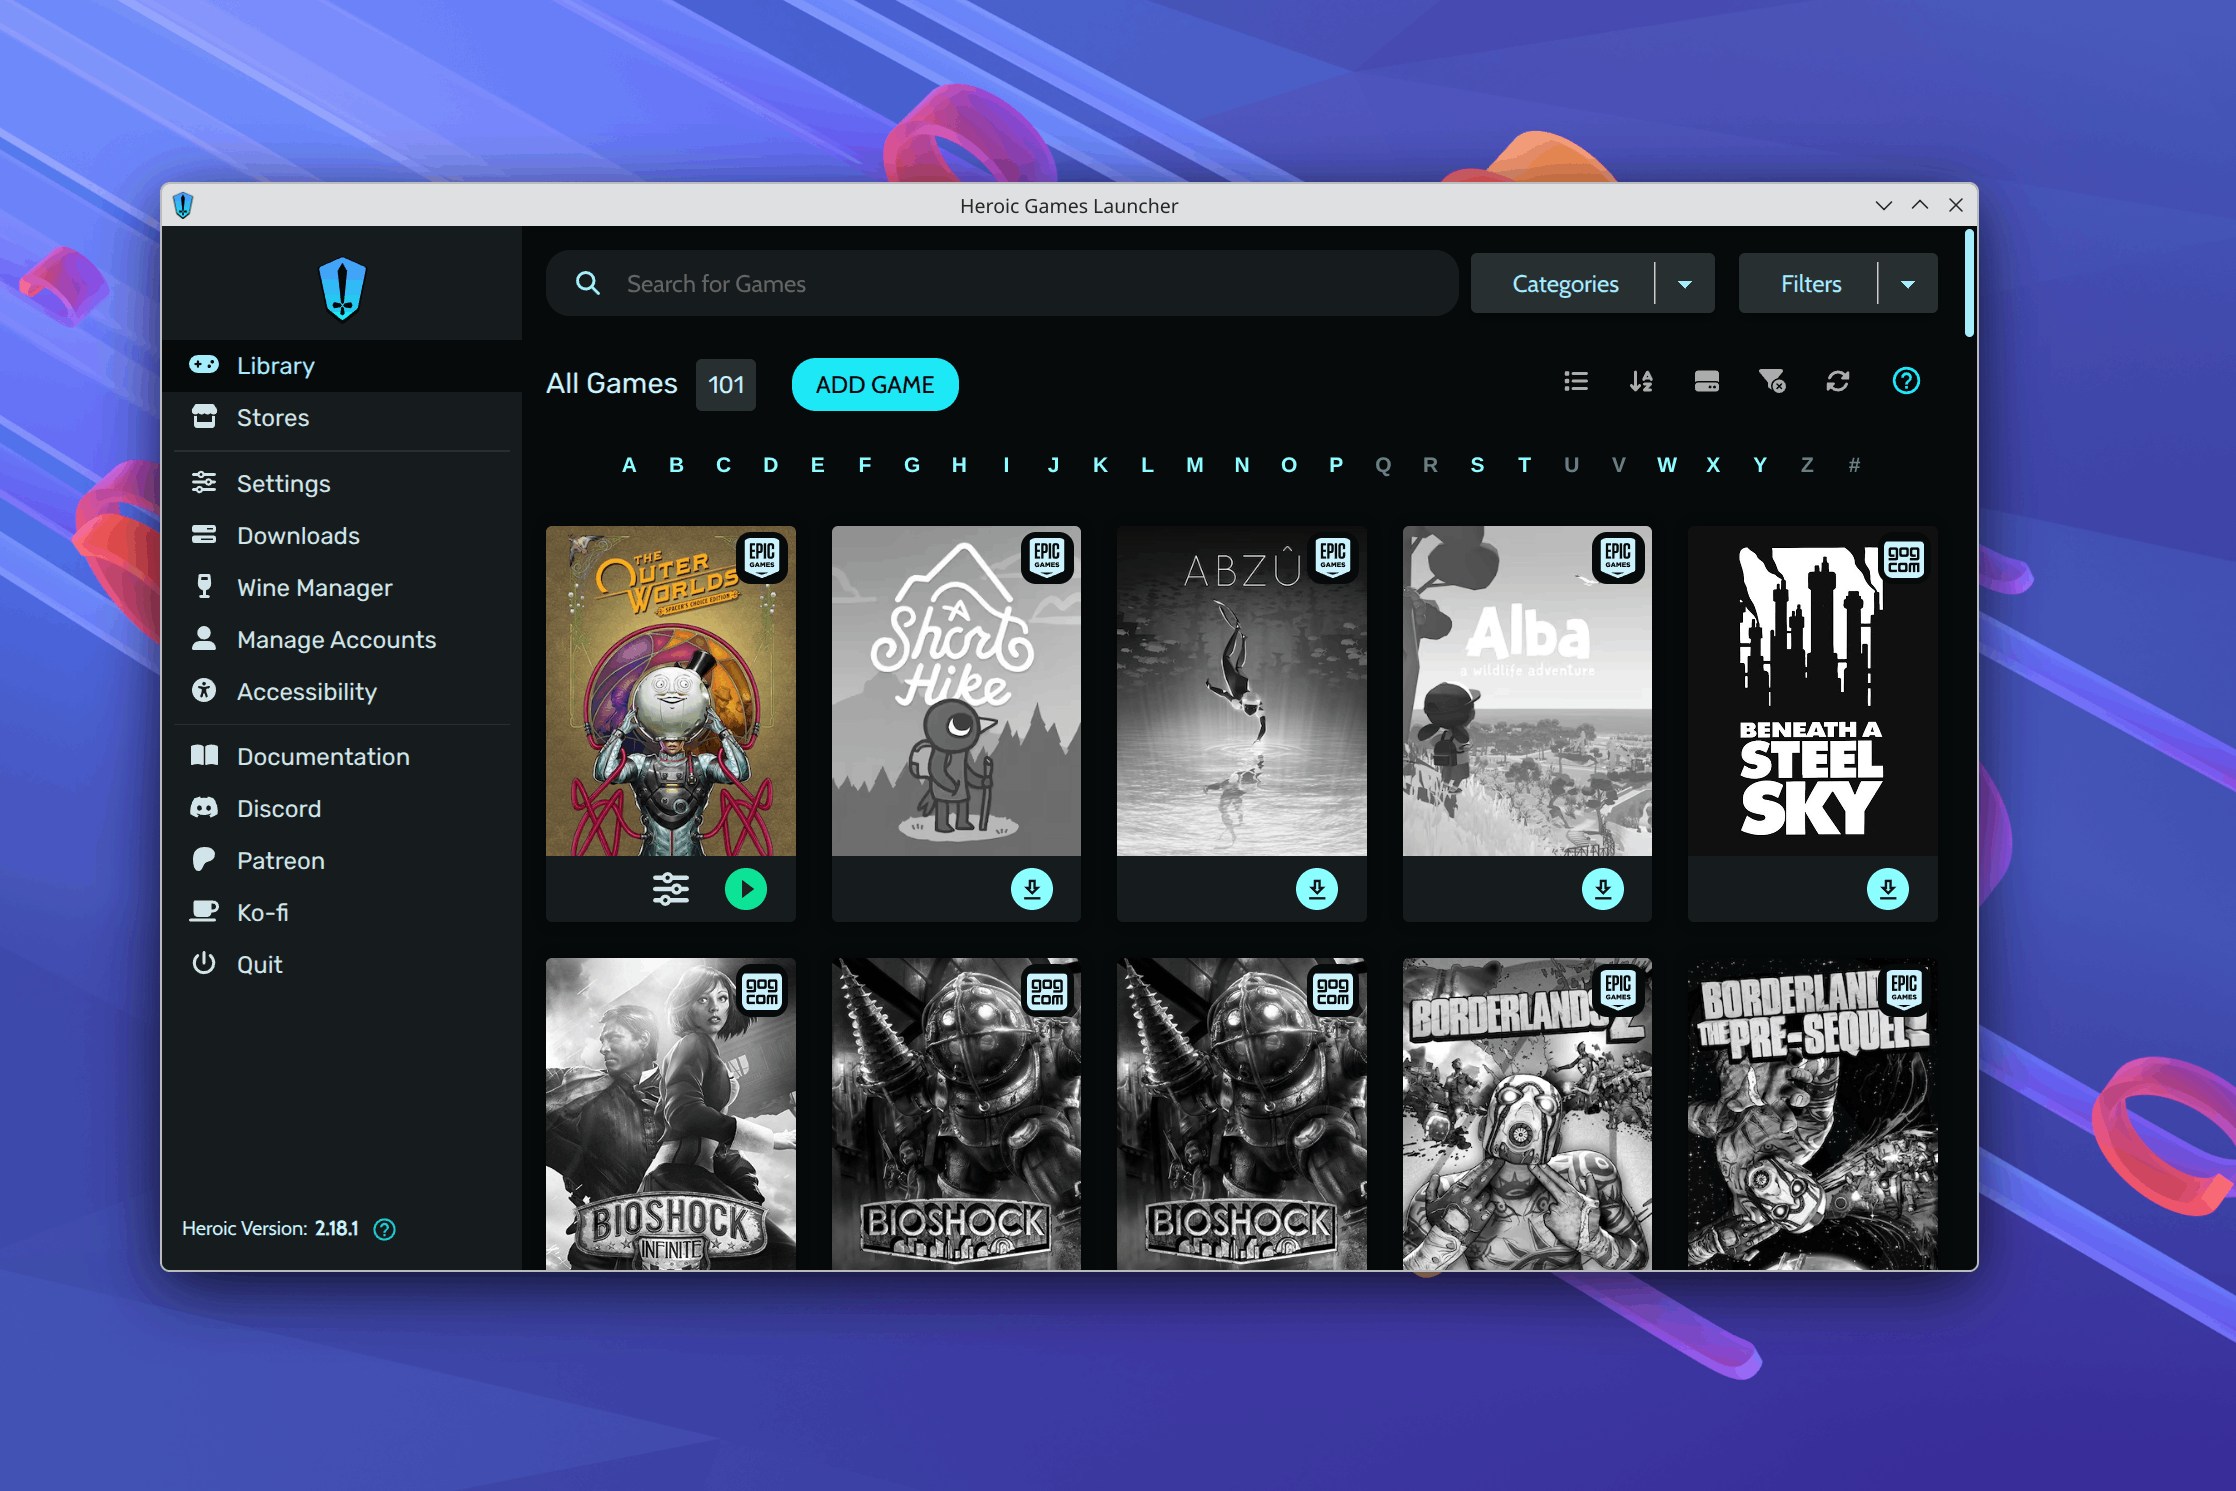Expand the Categories dropdown

click(x=1686, y=283)
